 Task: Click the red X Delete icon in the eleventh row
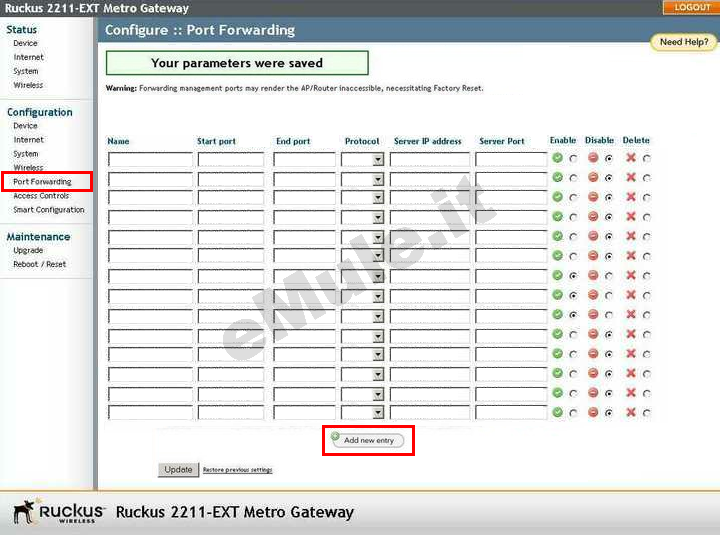pos(631,354)
